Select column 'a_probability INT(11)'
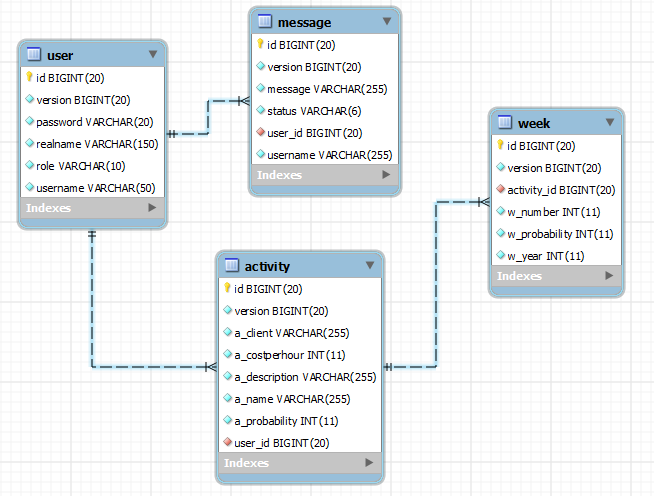The width and height of the screenshot is (656, 496). click(286, 421)
